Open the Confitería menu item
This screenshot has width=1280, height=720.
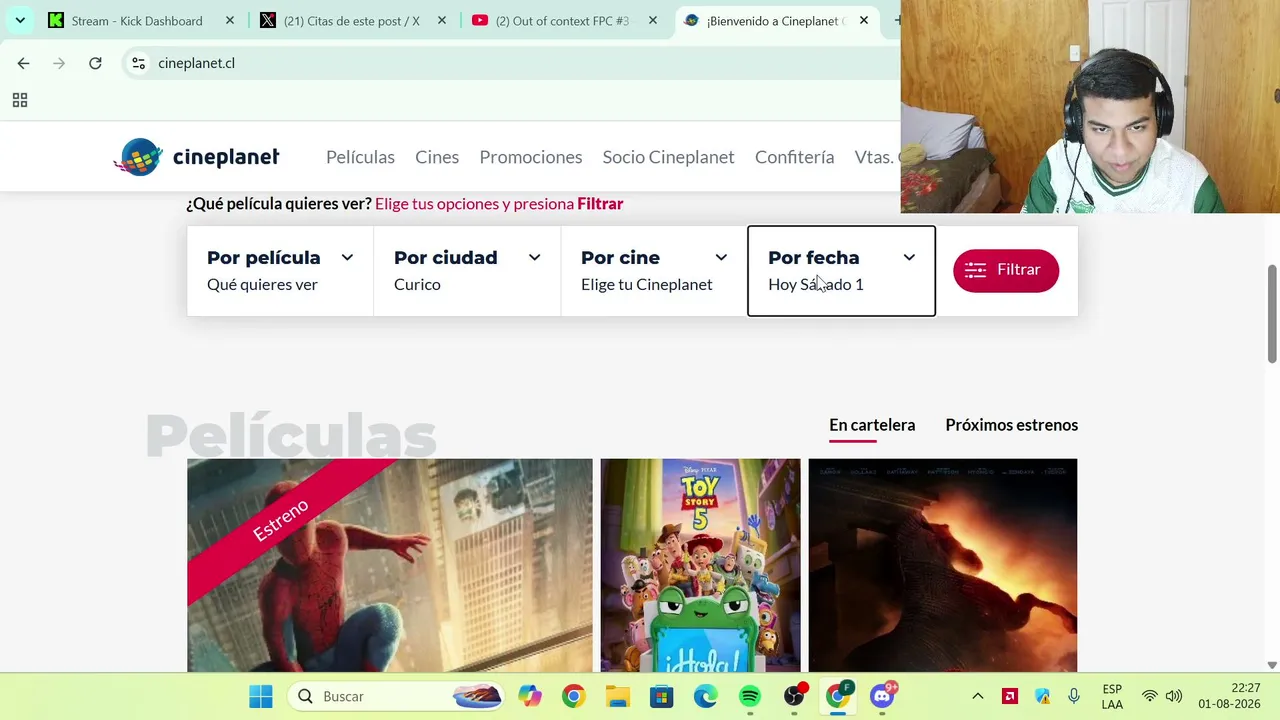(794, 157)
